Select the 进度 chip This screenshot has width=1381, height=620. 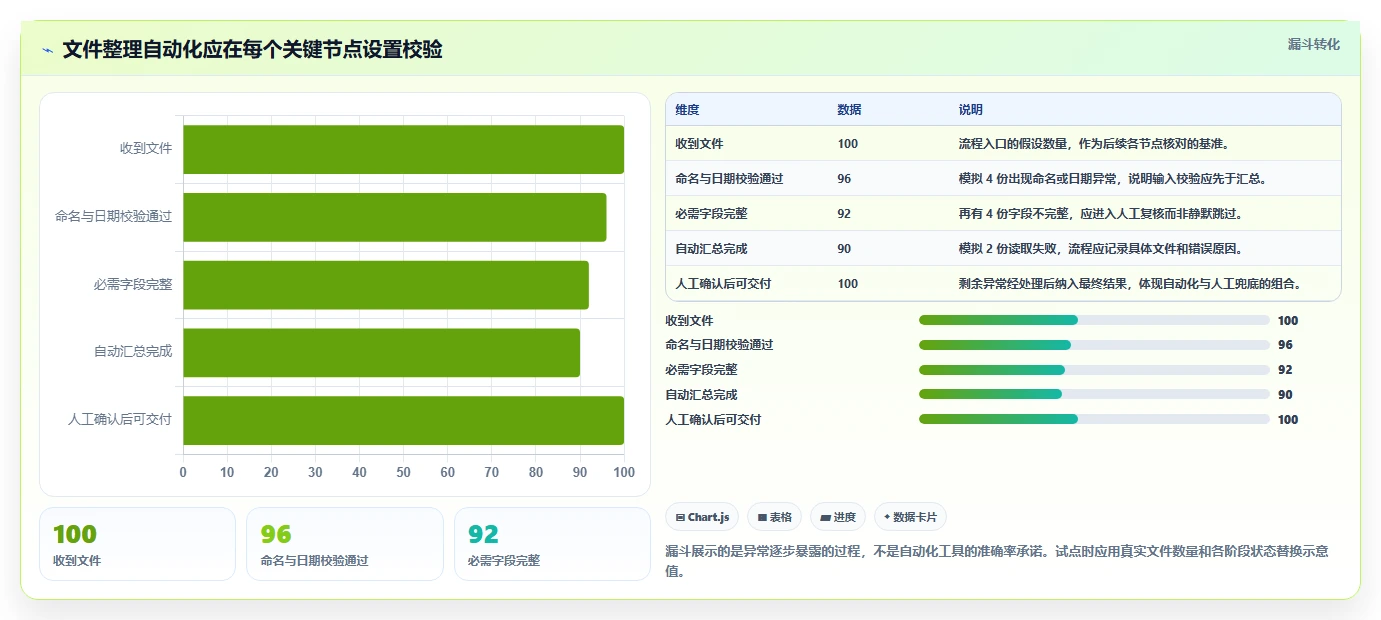pos(838,517)
